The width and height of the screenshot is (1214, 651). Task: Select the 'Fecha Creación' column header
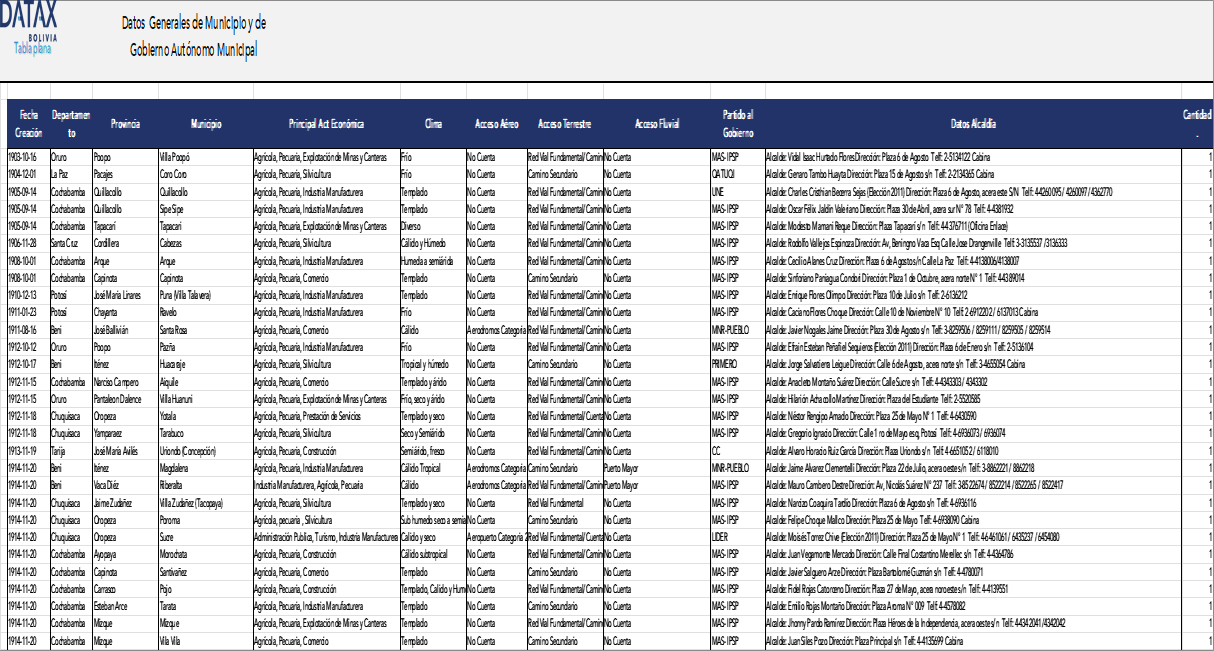coord(28,124)
